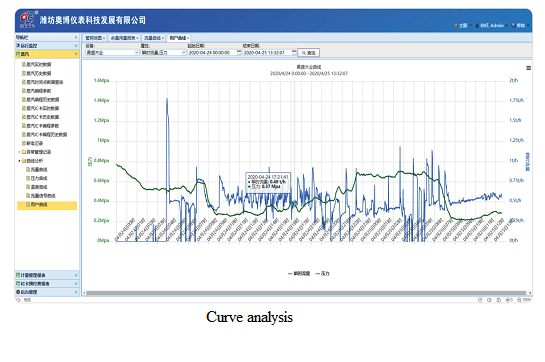
Task: Collapse the curve analysis folder in the tree
Action: [x=19, y=161]
